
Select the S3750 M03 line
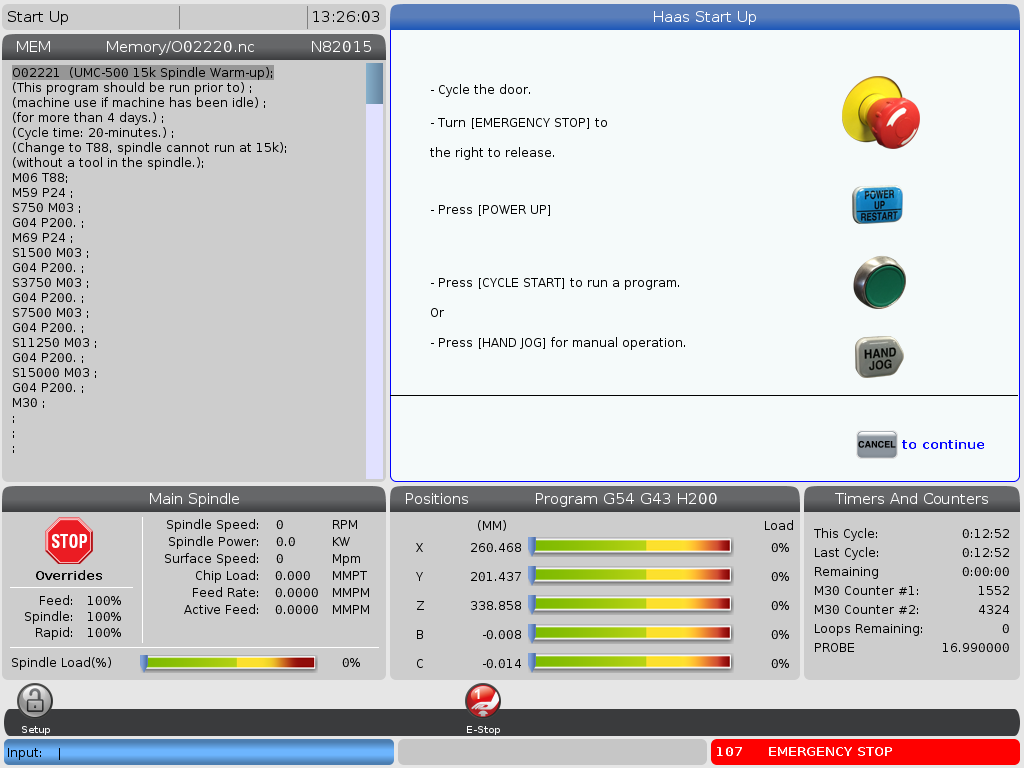pyautogui.click(x=50, y=283)
